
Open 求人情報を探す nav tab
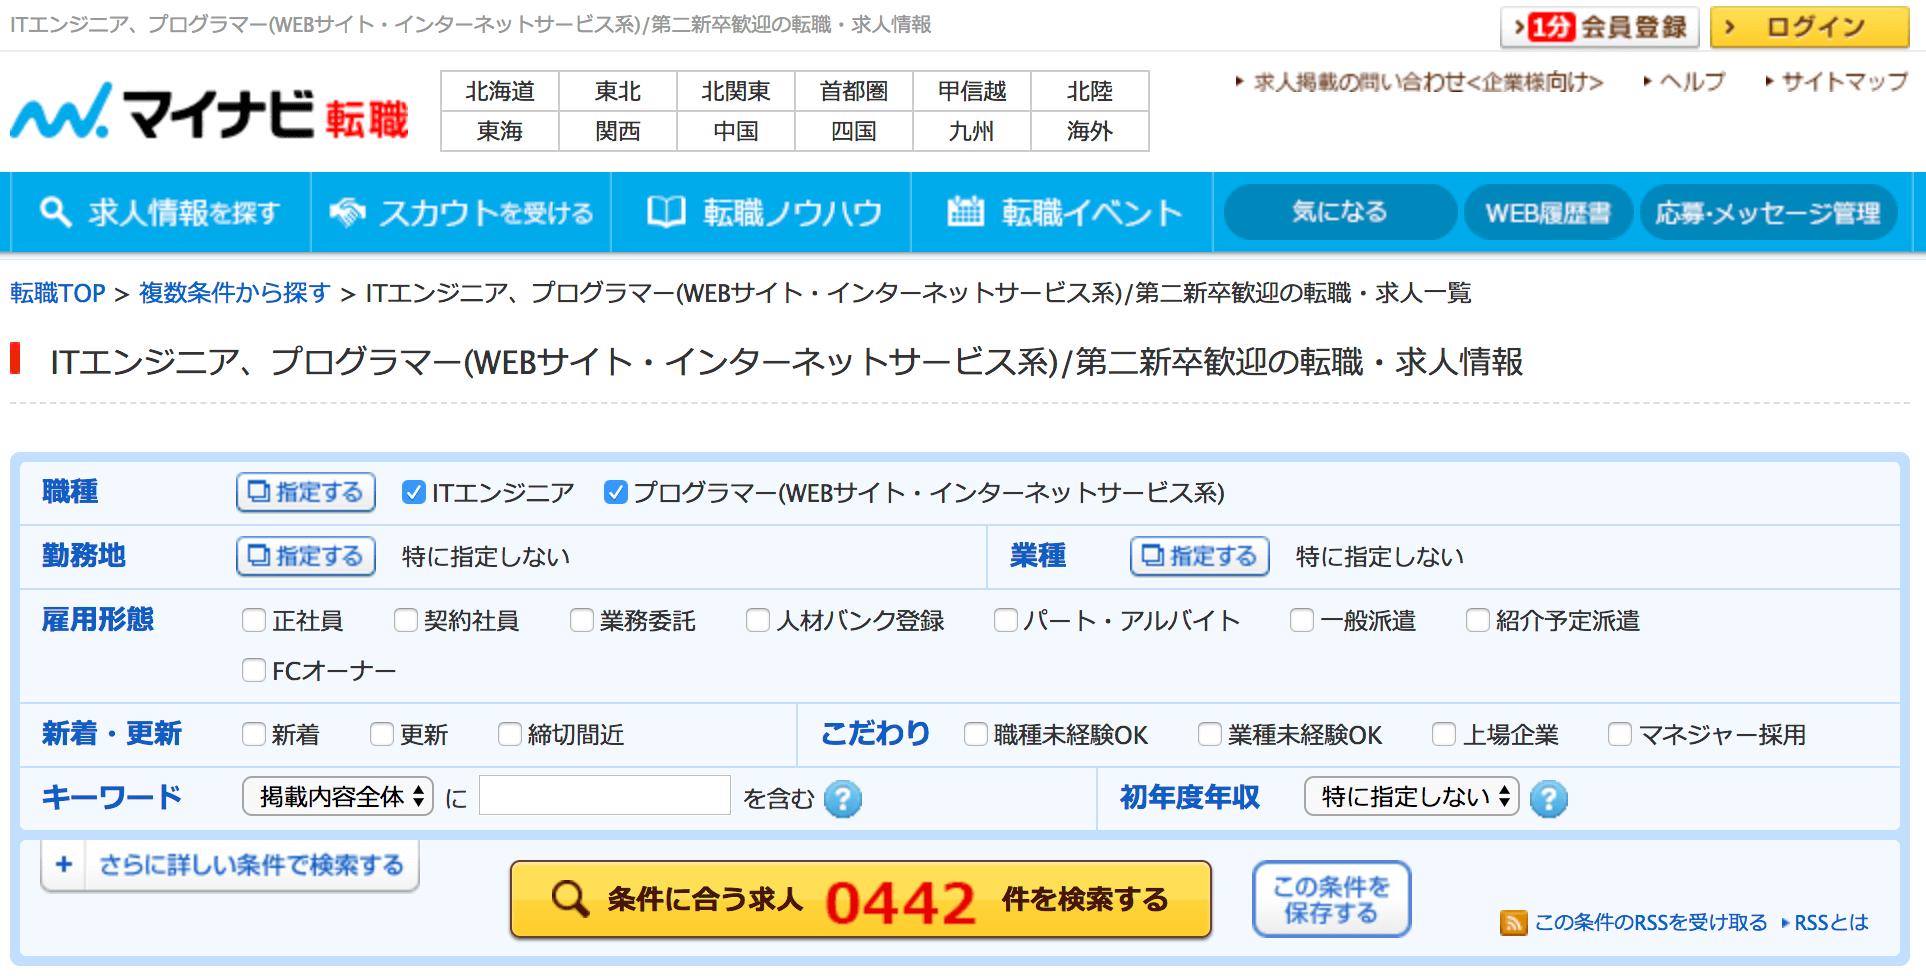tap(160, 212)
